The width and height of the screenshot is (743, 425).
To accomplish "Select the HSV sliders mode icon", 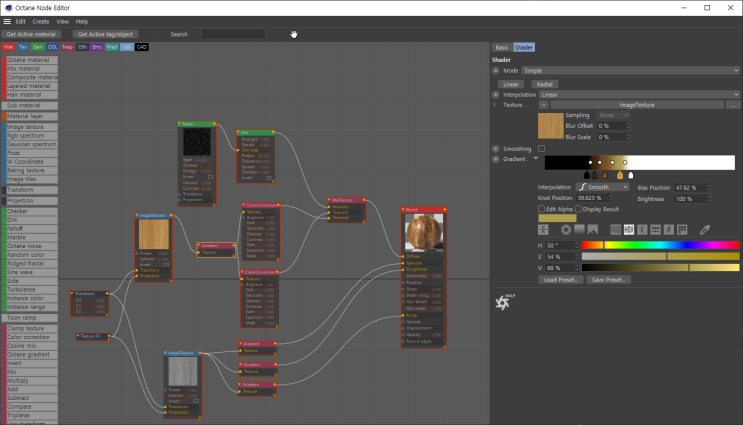I will pos(629,230).
